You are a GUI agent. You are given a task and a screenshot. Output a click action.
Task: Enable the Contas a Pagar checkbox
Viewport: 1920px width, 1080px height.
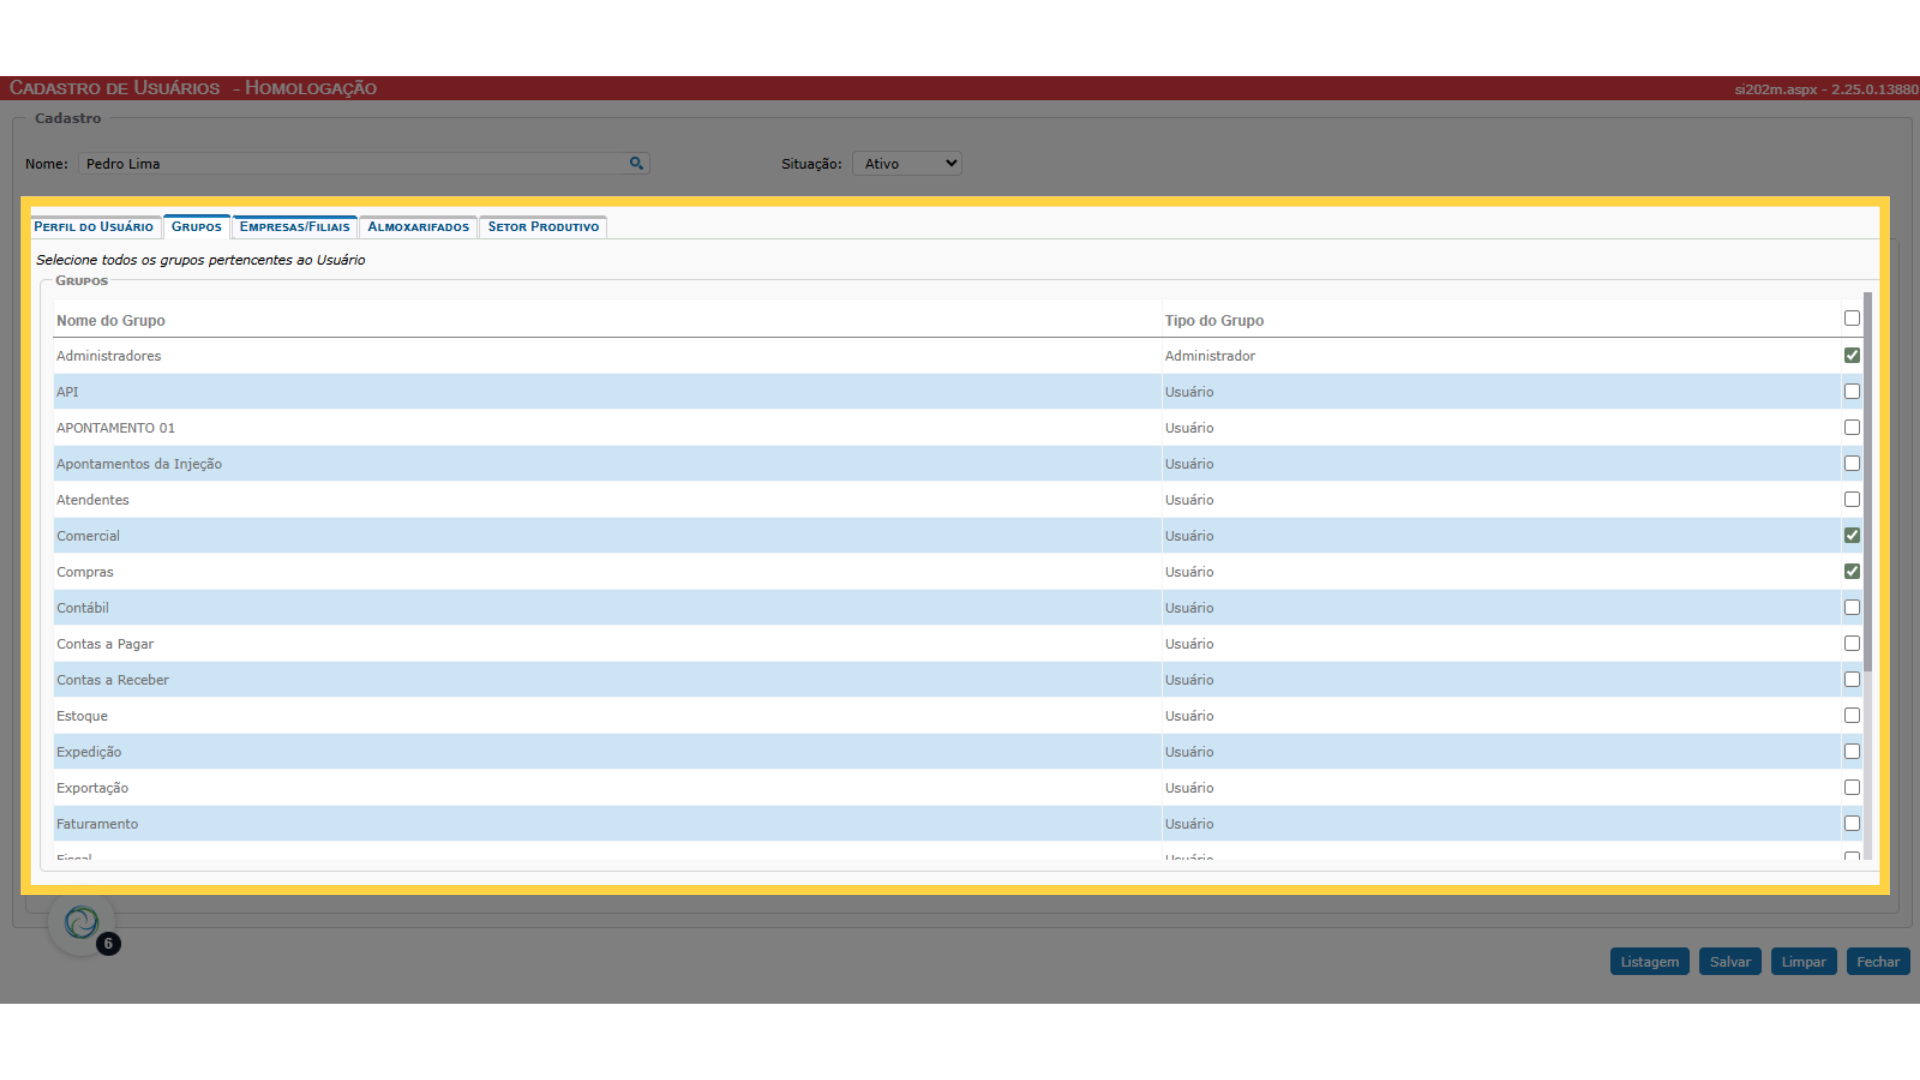[1852, 643]
